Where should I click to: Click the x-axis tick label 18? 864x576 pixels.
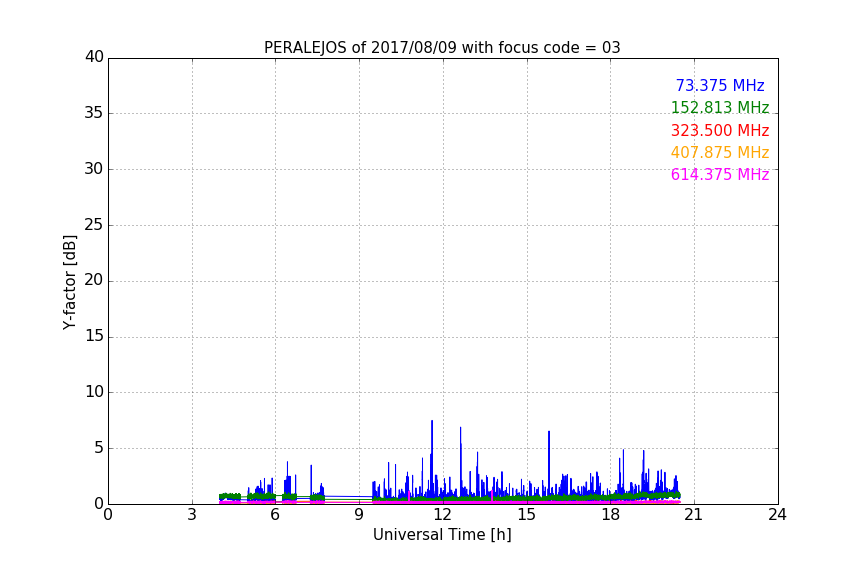pyautogui.click(x=610, y=515)
